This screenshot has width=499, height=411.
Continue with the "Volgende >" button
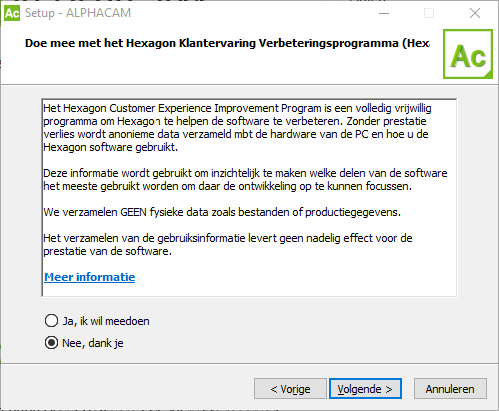[365, 389]
